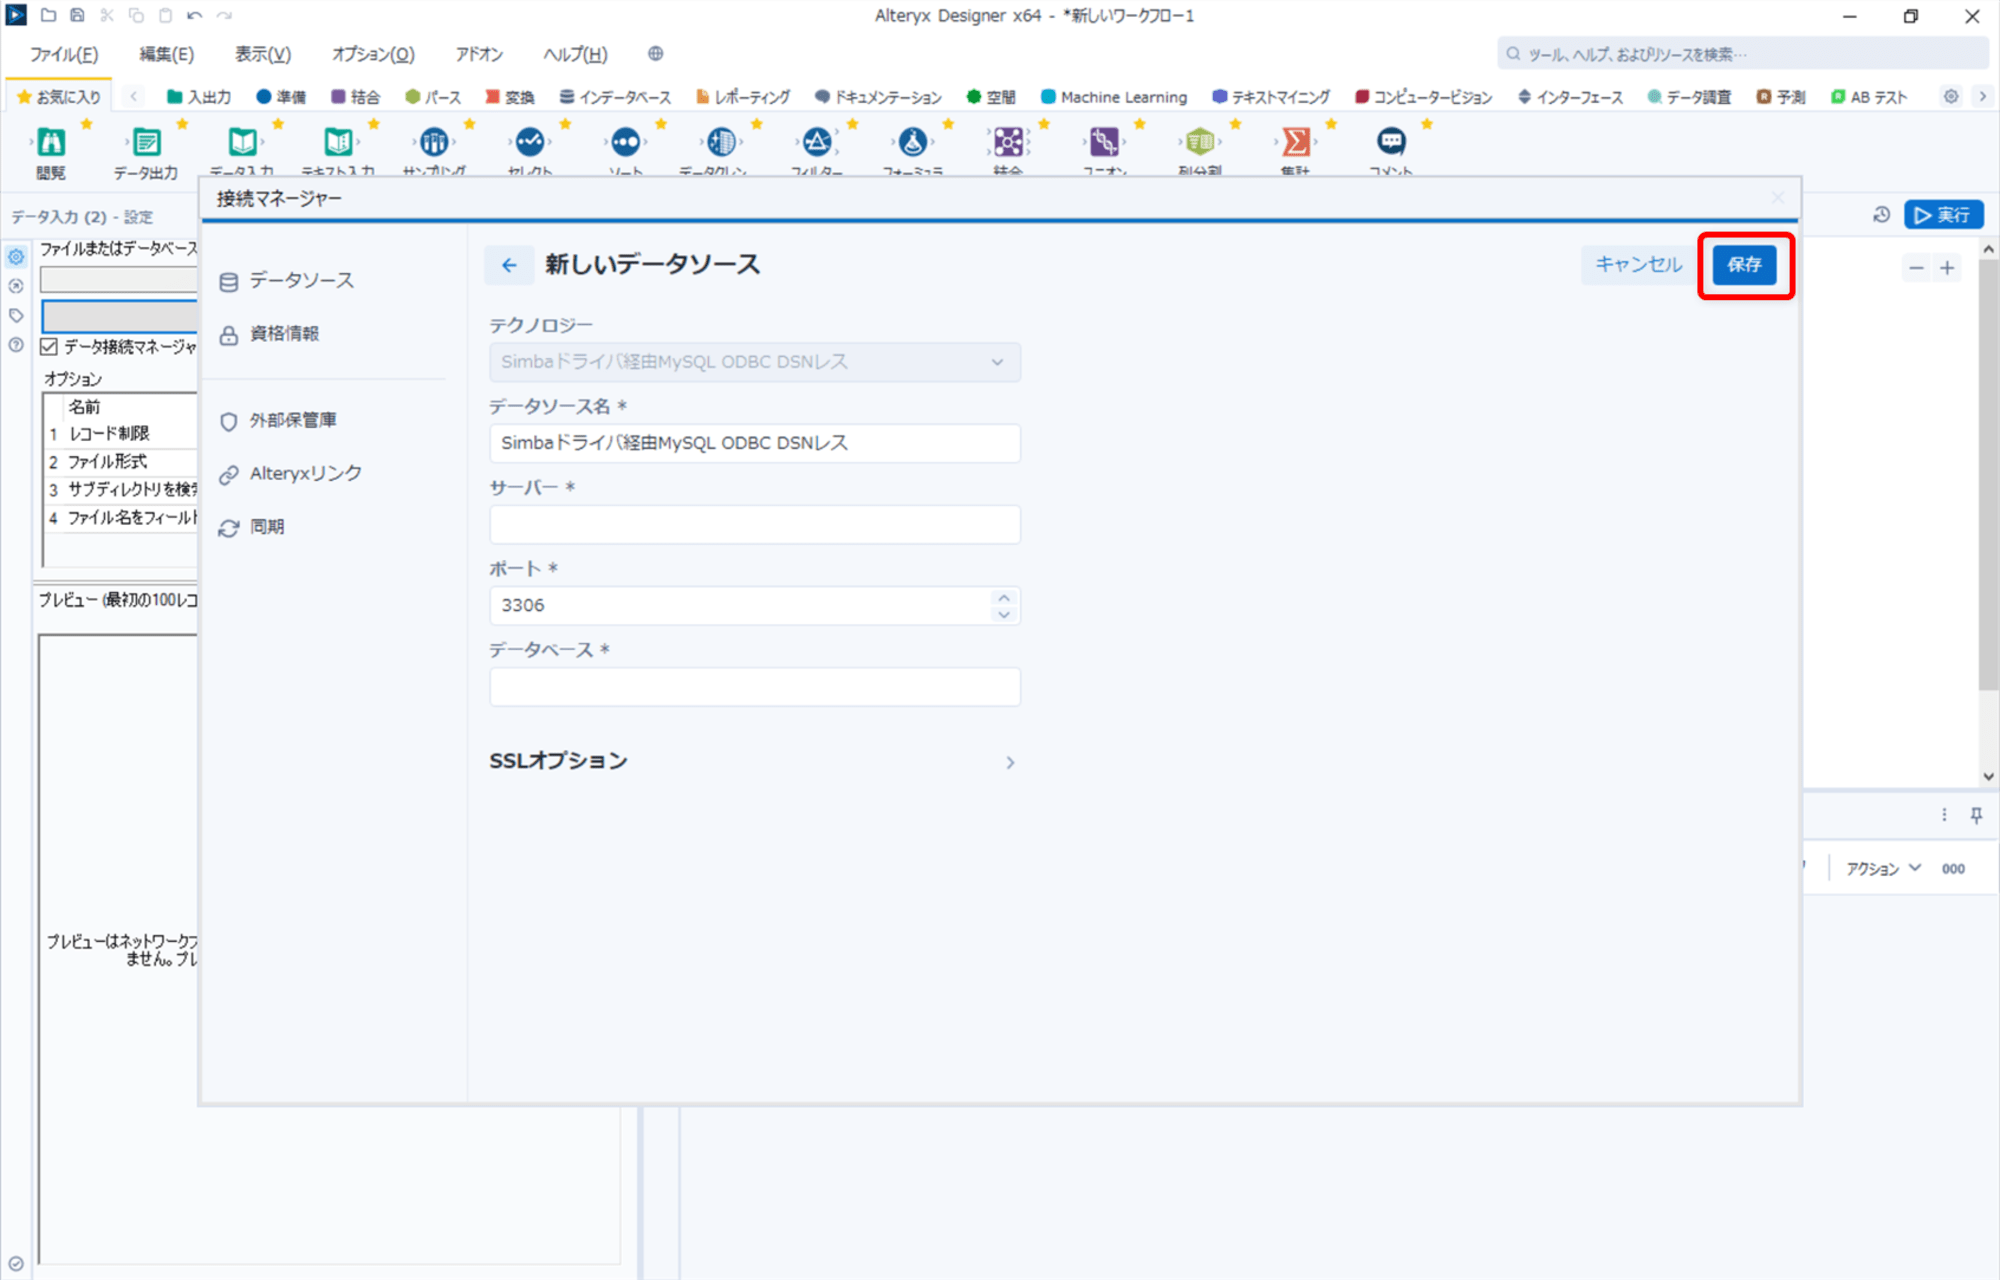
Task: Select the Sort (ソート) tool icon
Action: [x=626, y=142]
